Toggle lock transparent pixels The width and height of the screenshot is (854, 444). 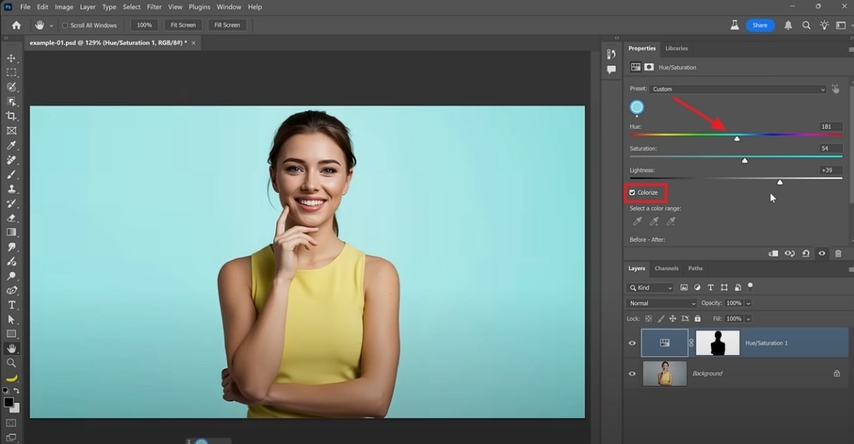(649, 319)
